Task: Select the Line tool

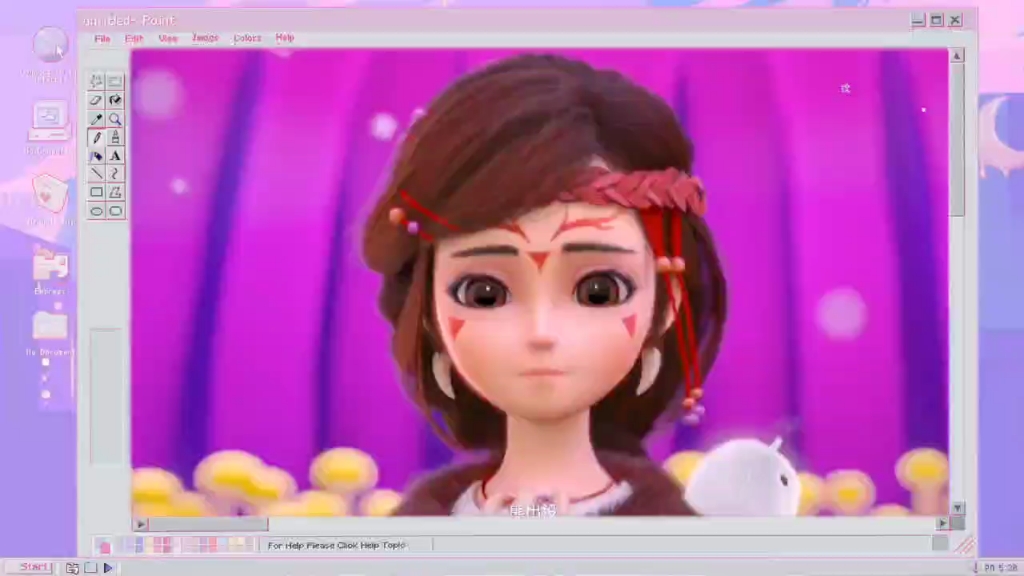Action: 96,174
